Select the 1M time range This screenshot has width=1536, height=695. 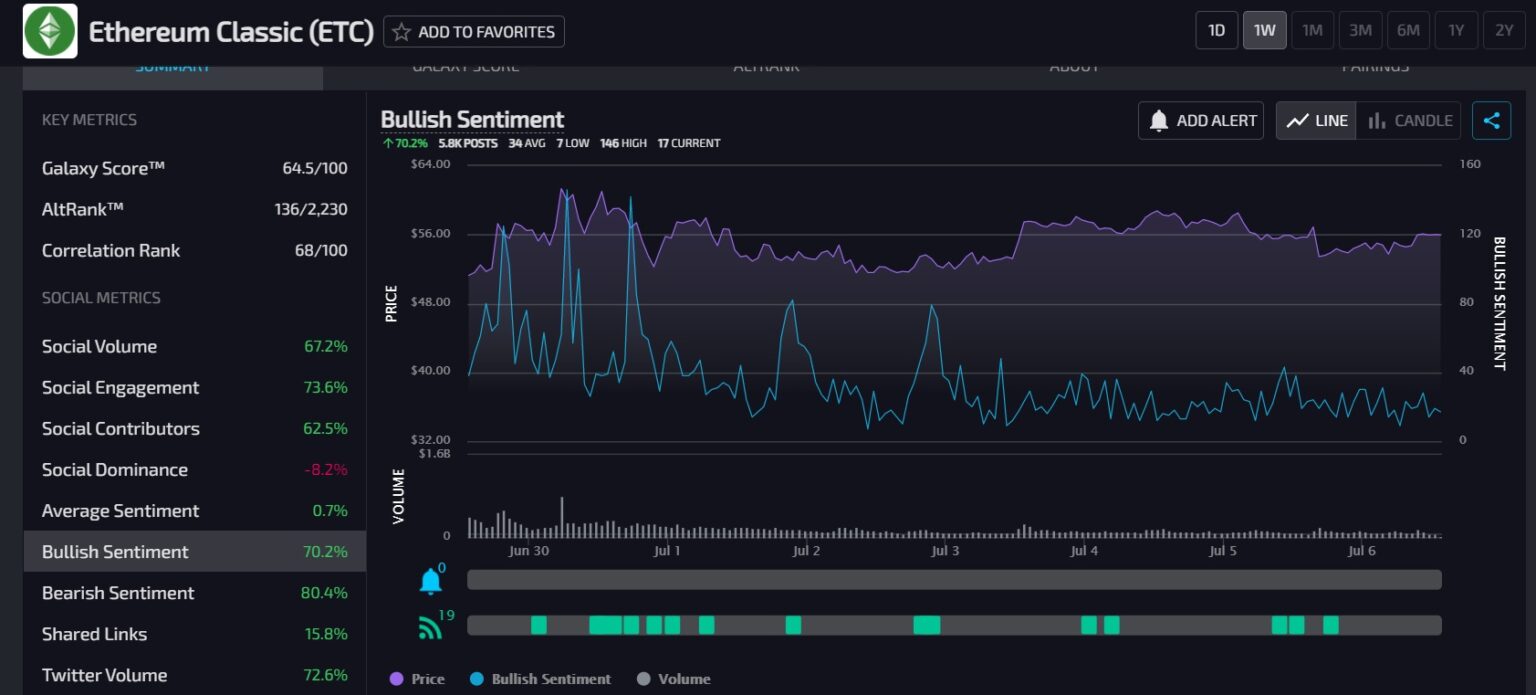[1312, 30]
